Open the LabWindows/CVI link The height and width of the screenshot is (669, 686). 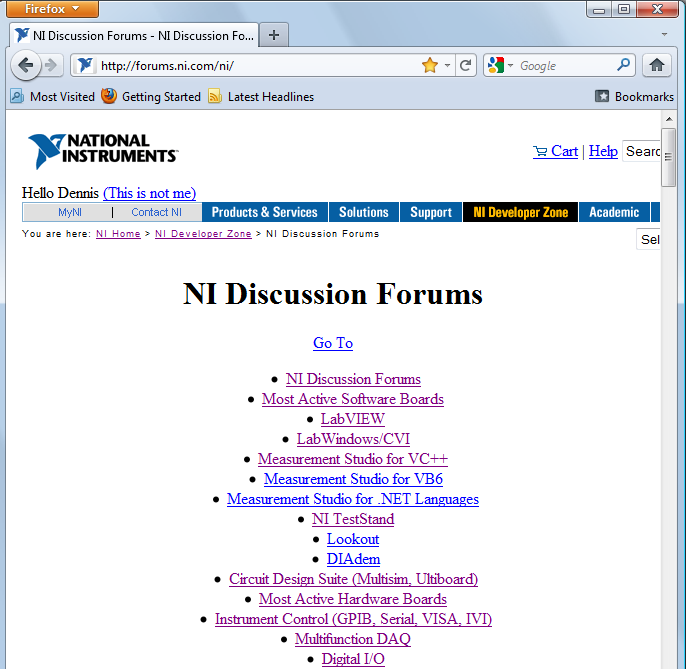(x=353, y=439)
